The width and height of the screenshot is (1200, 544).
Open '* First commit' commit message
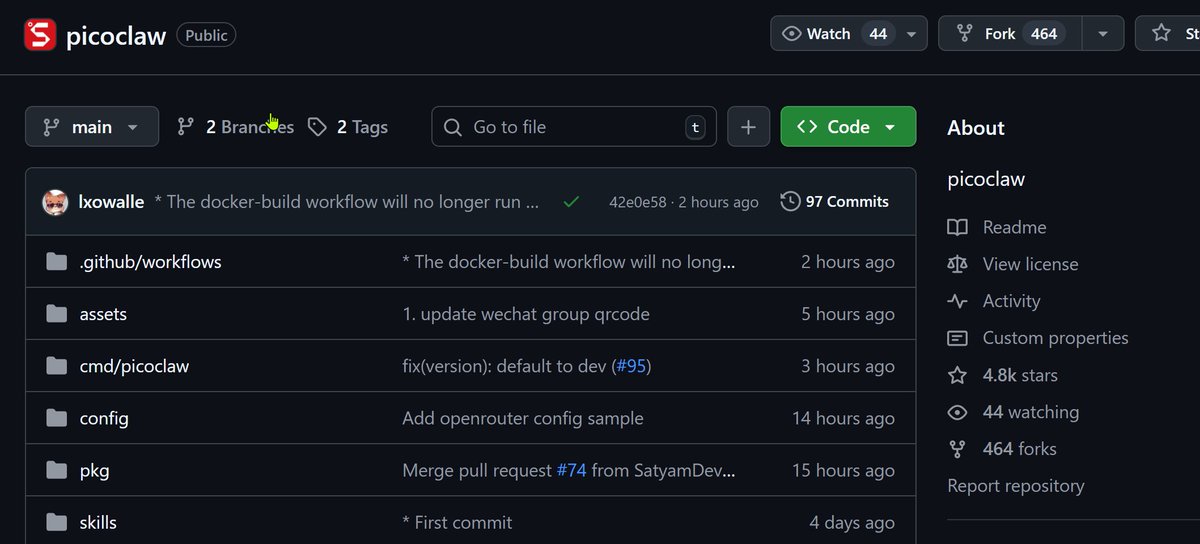tap(457, 522)
